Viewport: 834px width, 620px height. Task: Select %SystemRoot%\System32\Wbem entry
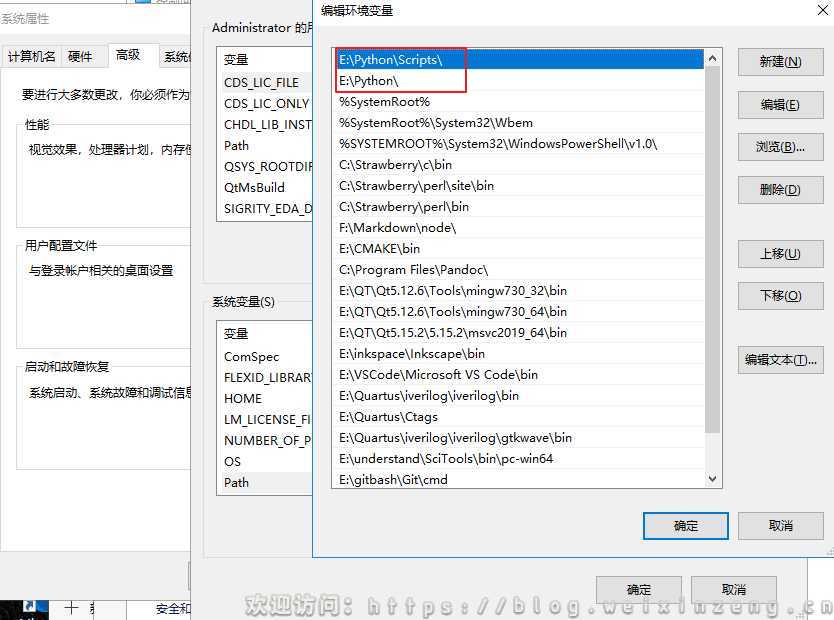(x=519, y=123)
